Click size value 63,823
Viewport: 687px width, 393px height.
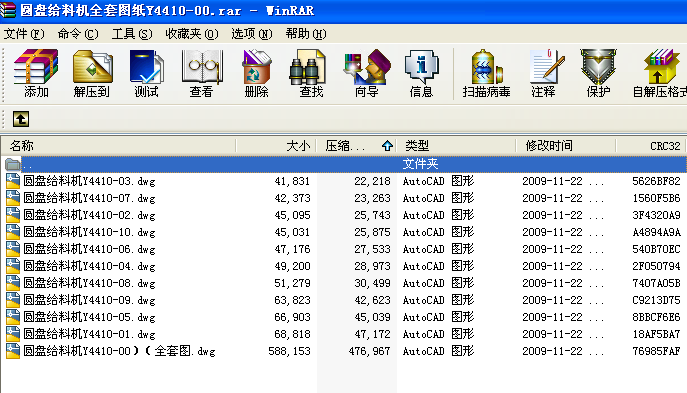tap(292, 300)
